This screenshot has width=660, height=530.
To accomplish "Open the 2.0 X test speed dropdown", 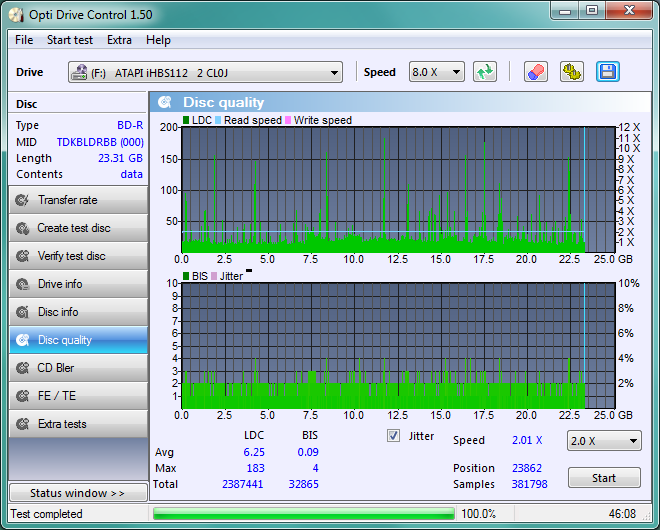I will pyautogui.click(x=604, y=441).
